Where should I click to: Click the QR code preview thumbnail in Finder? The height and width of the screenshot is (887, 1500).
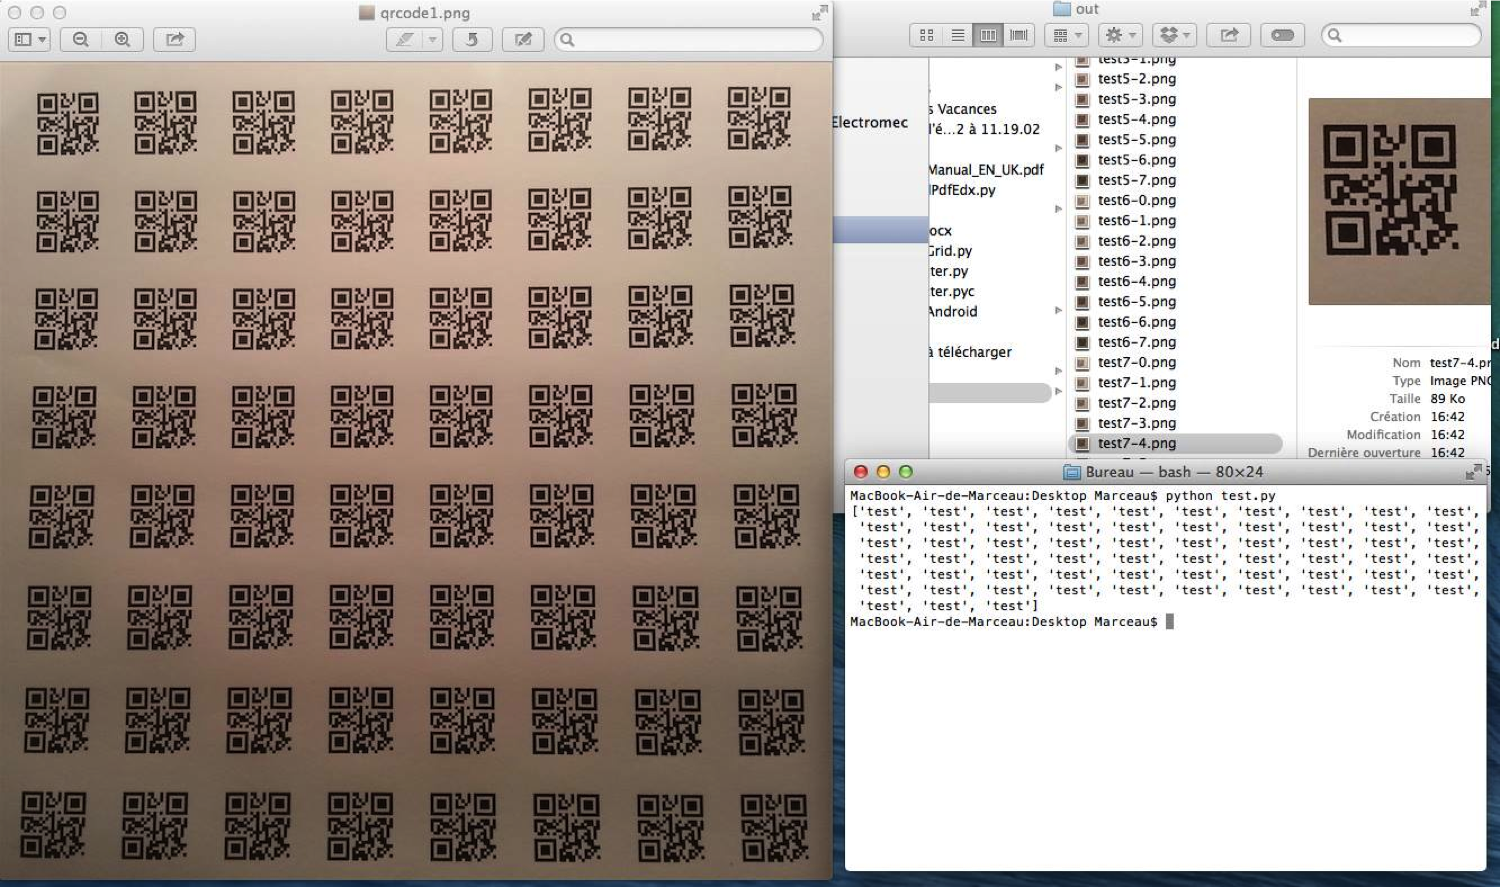(x=1399, y=200)
